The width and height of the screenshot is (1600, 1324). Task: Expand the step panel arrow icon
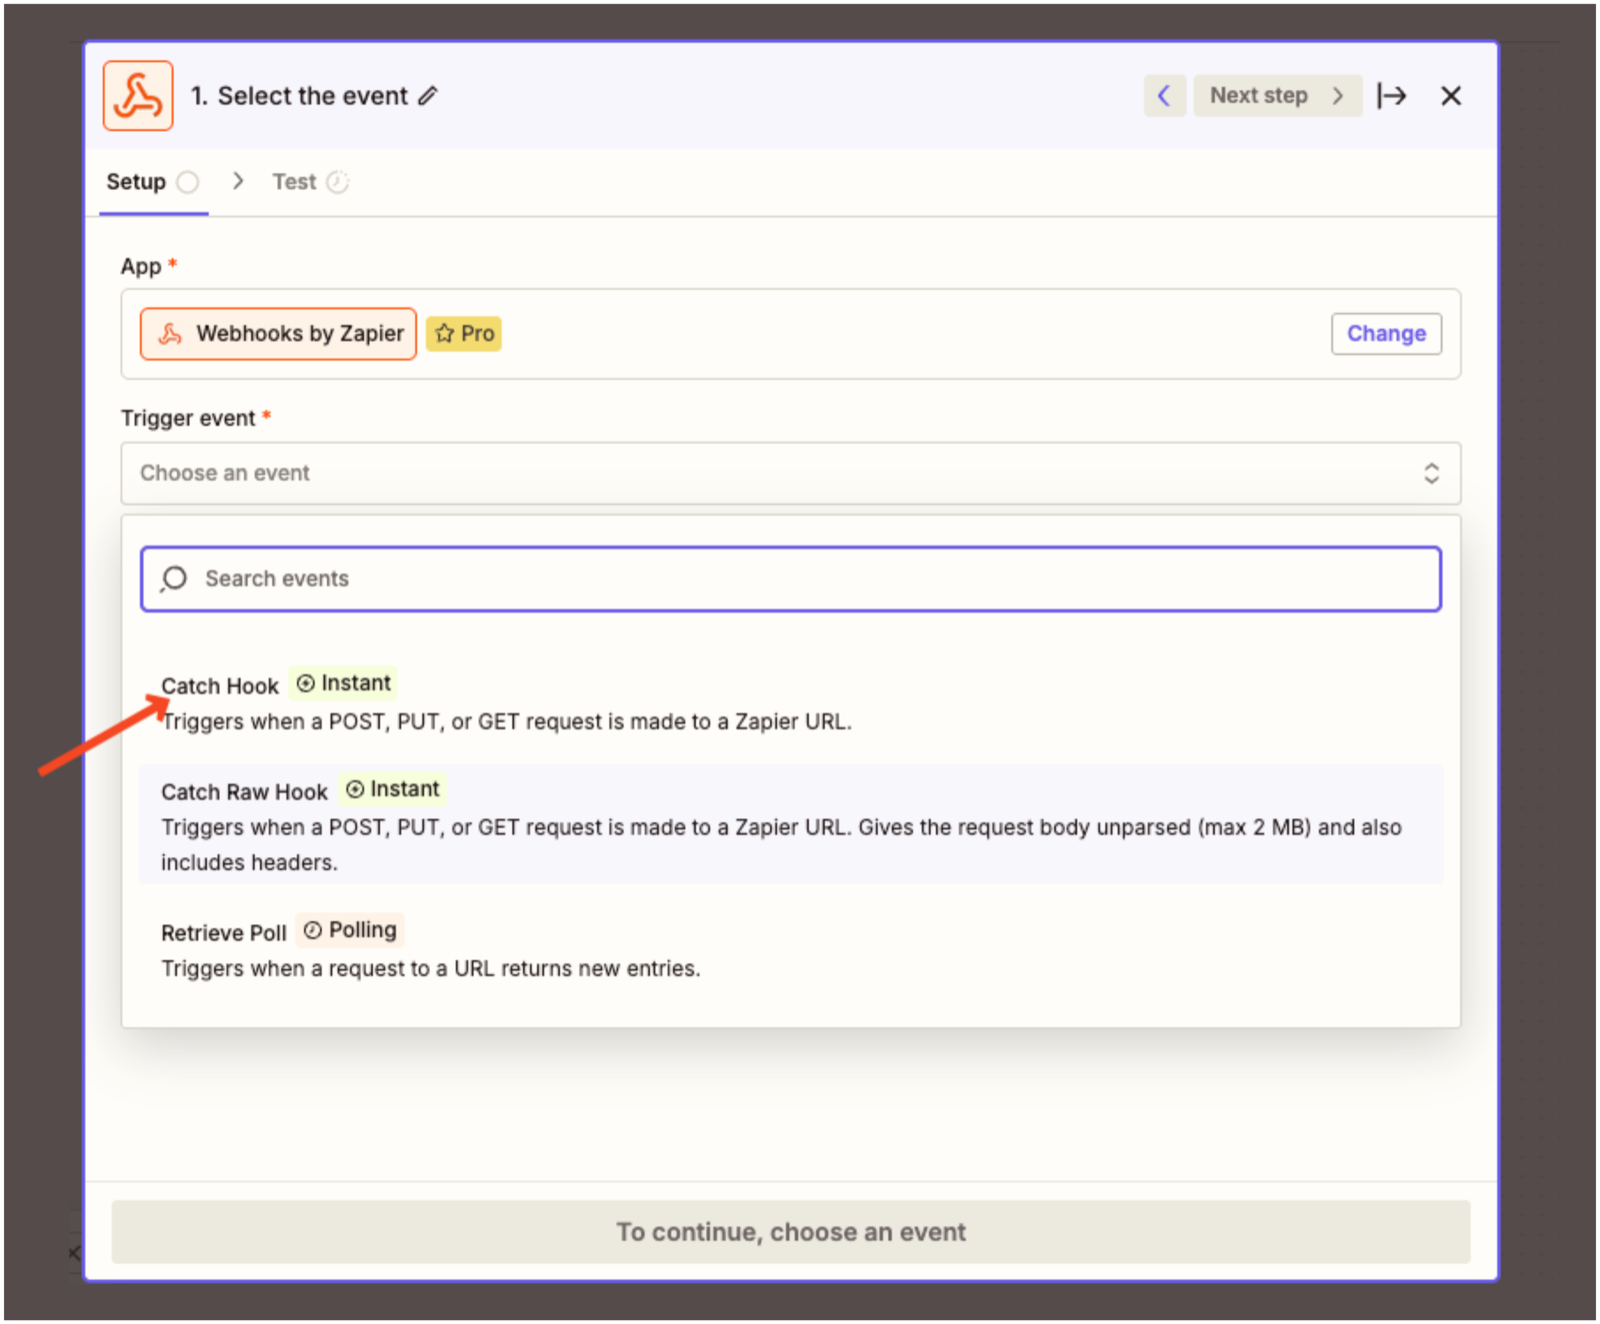(1391, 96)
